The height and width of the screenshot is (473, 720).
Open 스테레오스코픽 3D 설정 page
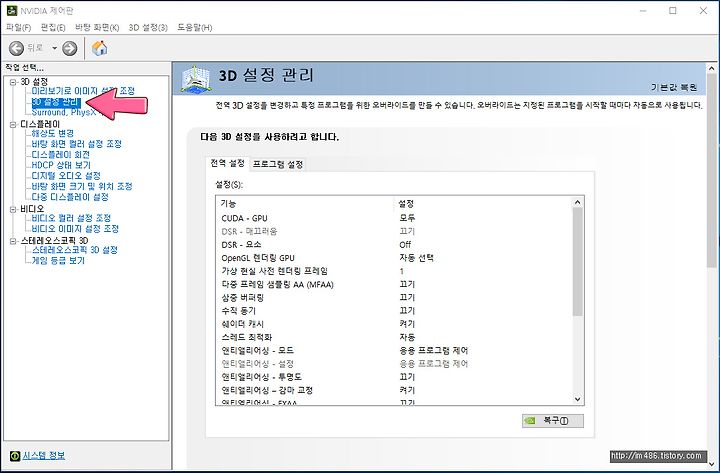(74, 250)
